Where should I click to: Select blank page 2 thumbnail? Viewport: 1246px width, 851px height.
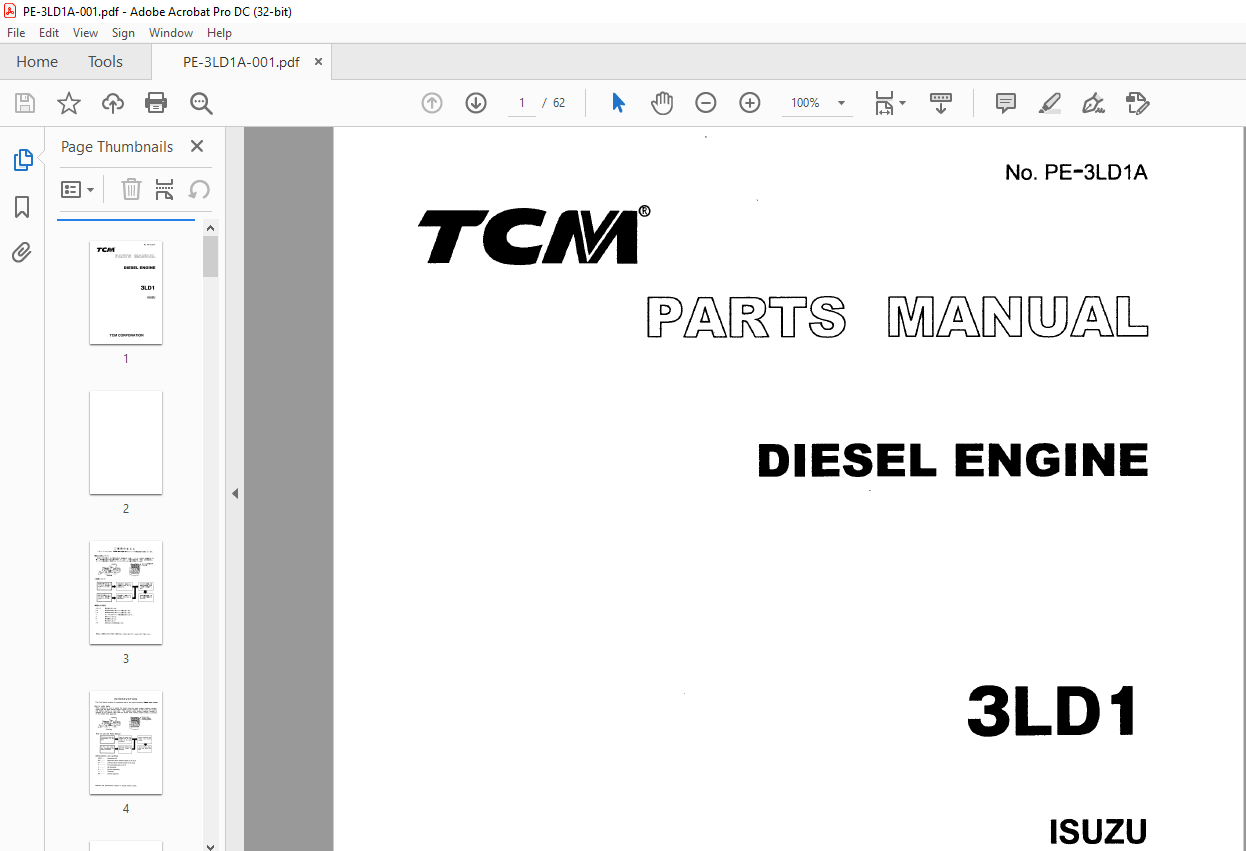[x=126, y=442]
